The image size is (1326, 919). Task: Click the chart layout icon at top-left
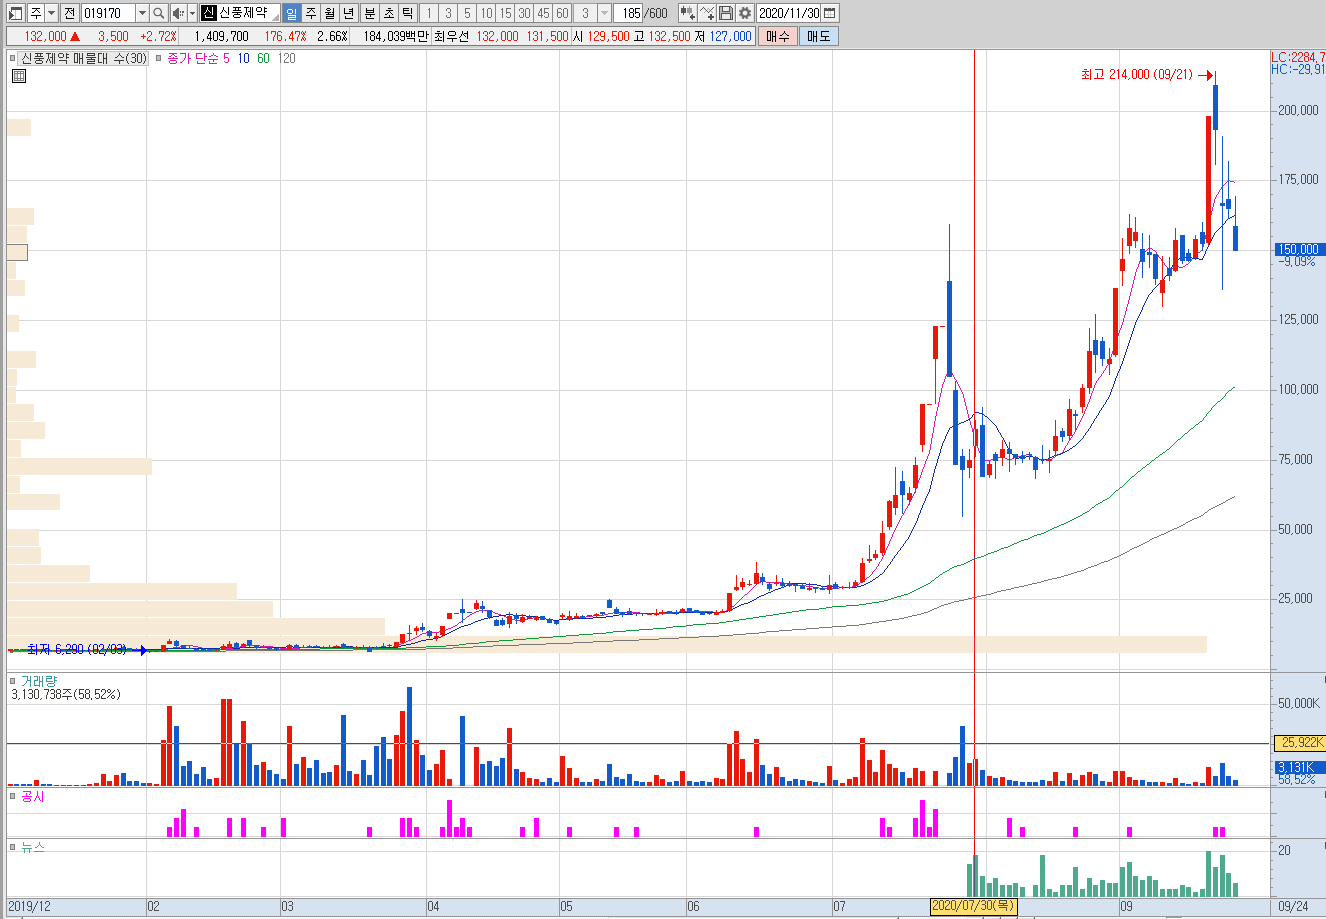[x=15, y=13]
